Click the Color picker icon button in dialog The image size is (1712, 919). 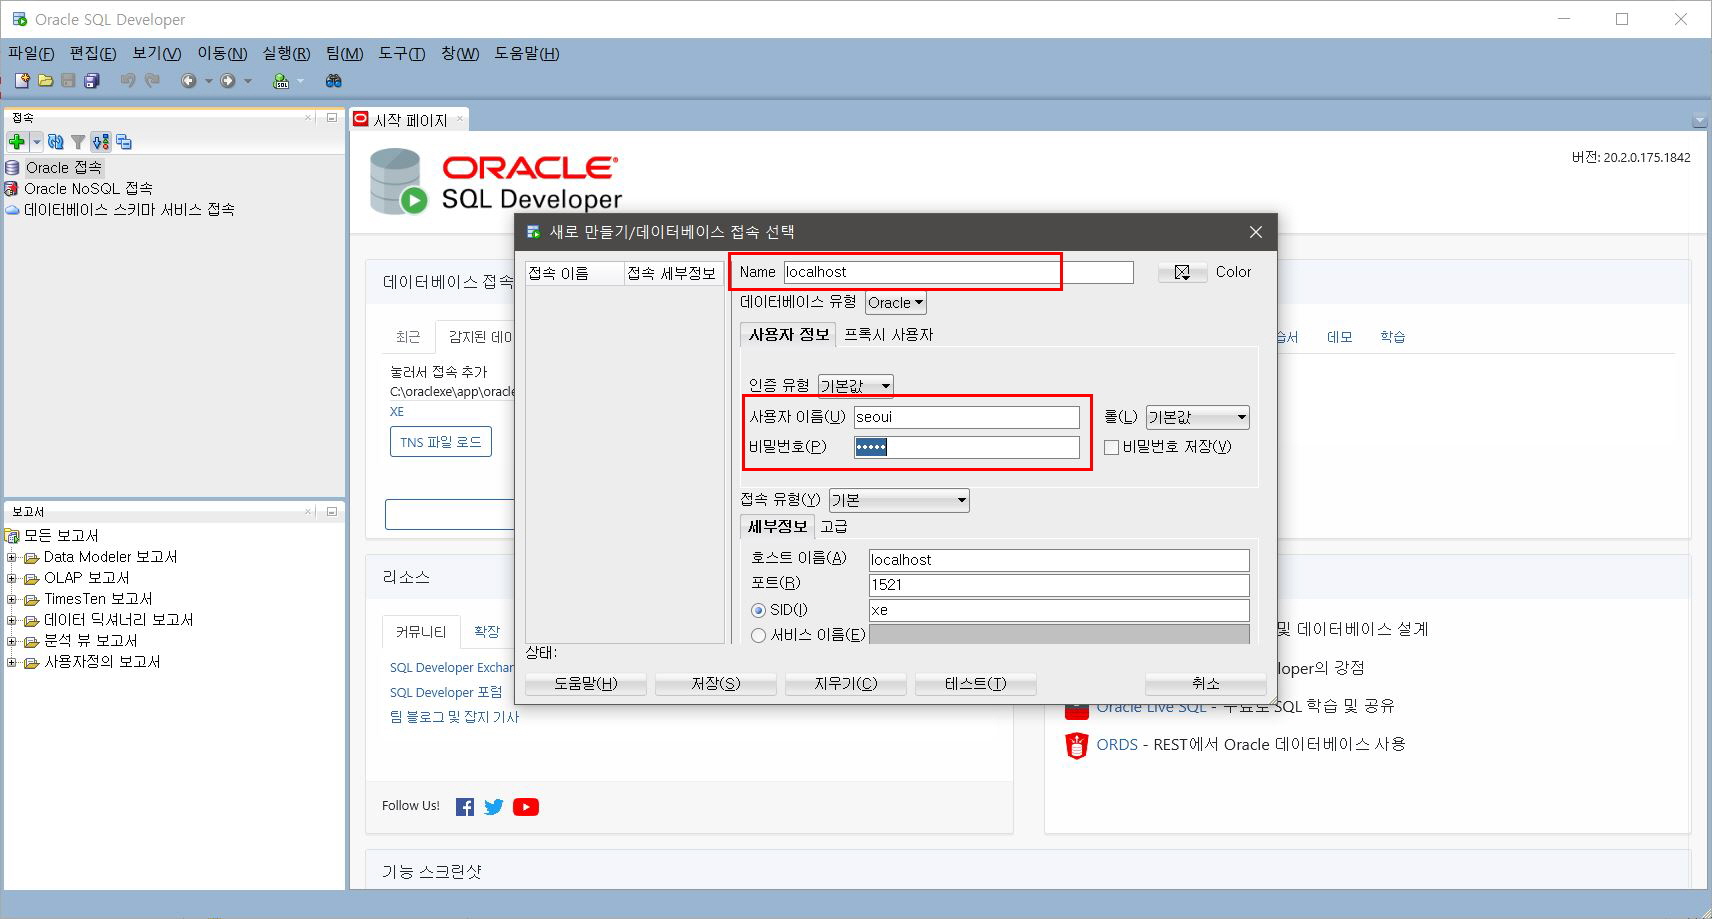click(1182, 272)
